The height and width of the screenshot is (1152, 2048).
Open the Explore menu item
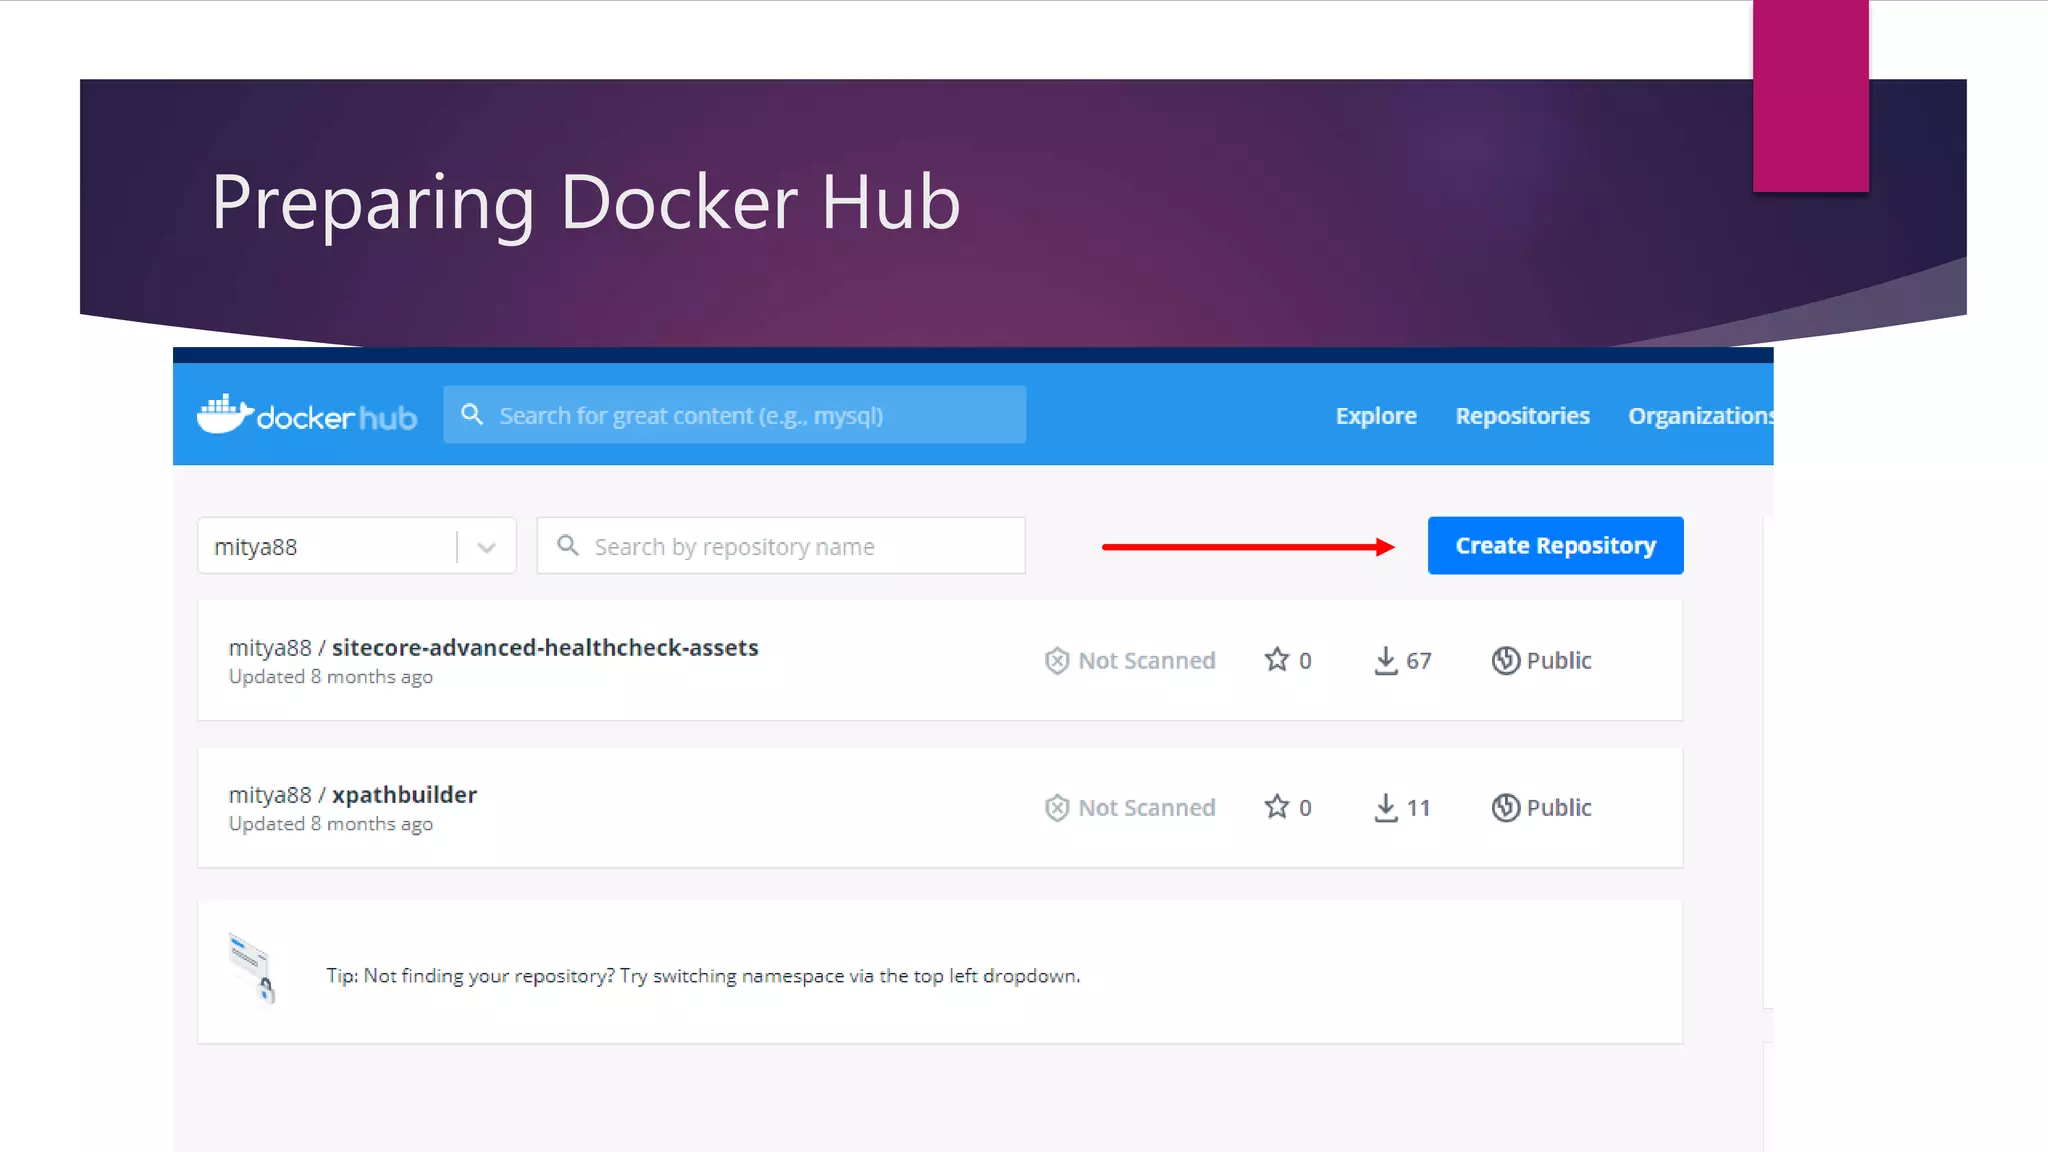1376,415
